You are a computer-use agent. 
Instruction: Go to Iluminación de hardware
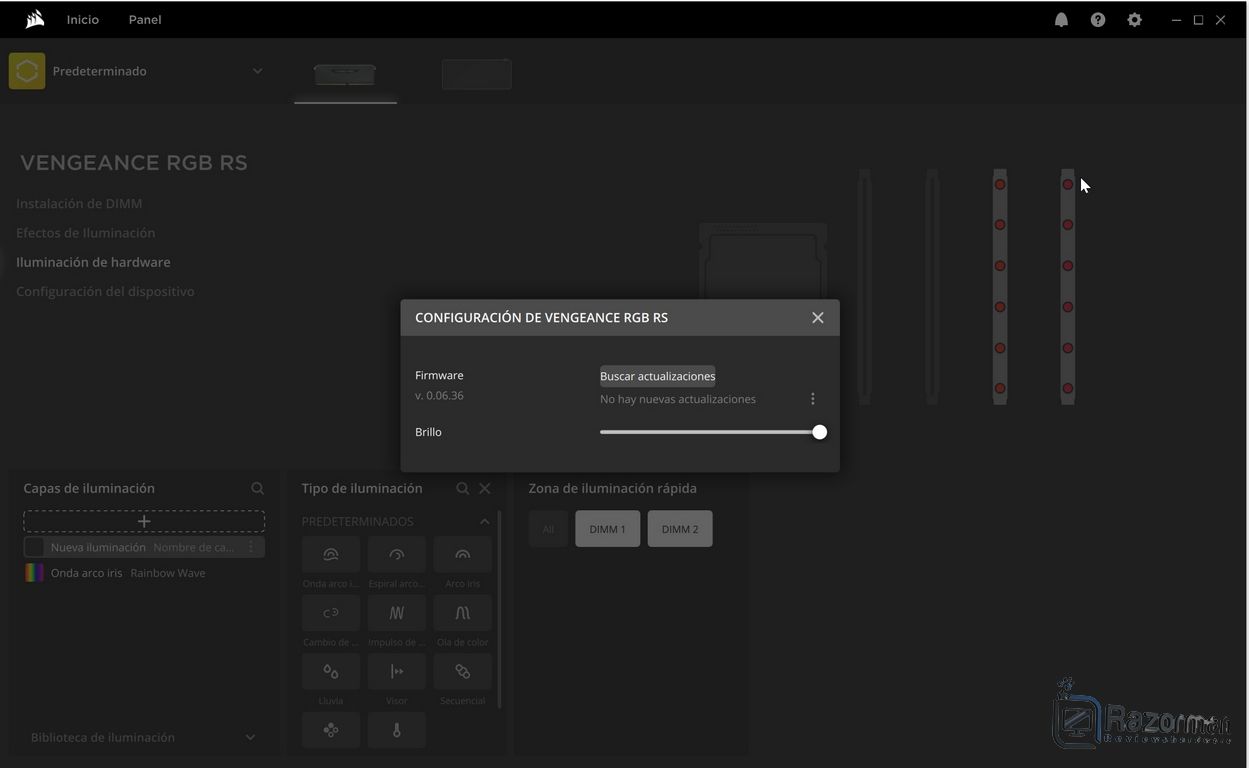93,262
